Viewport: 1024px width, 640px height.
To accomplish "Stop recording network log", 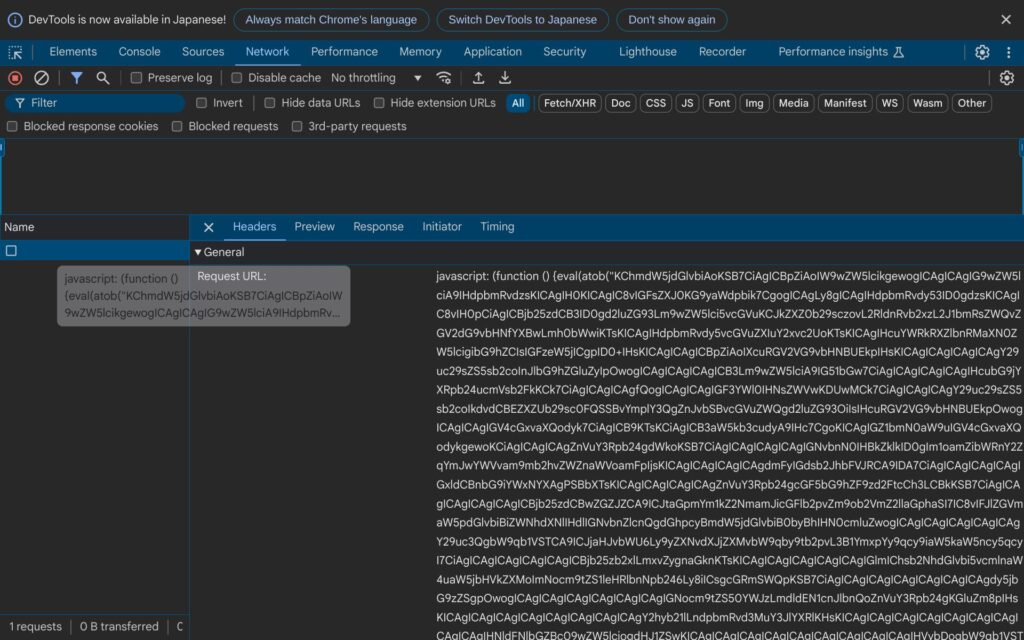I will (15, 78).
